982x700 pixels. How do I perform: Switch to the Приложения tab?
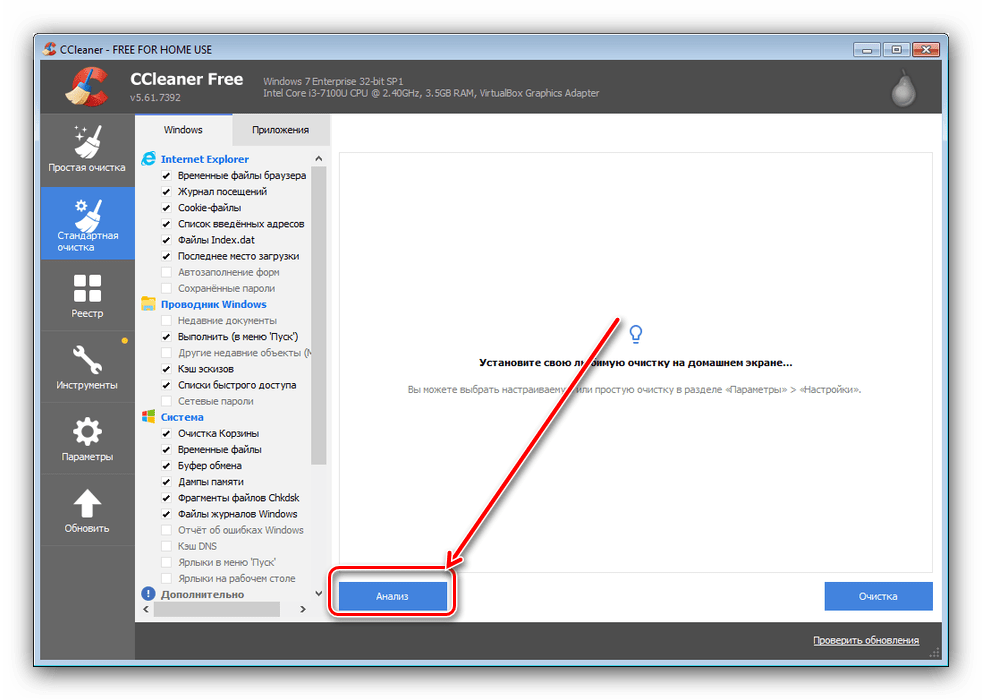[280, 130]
